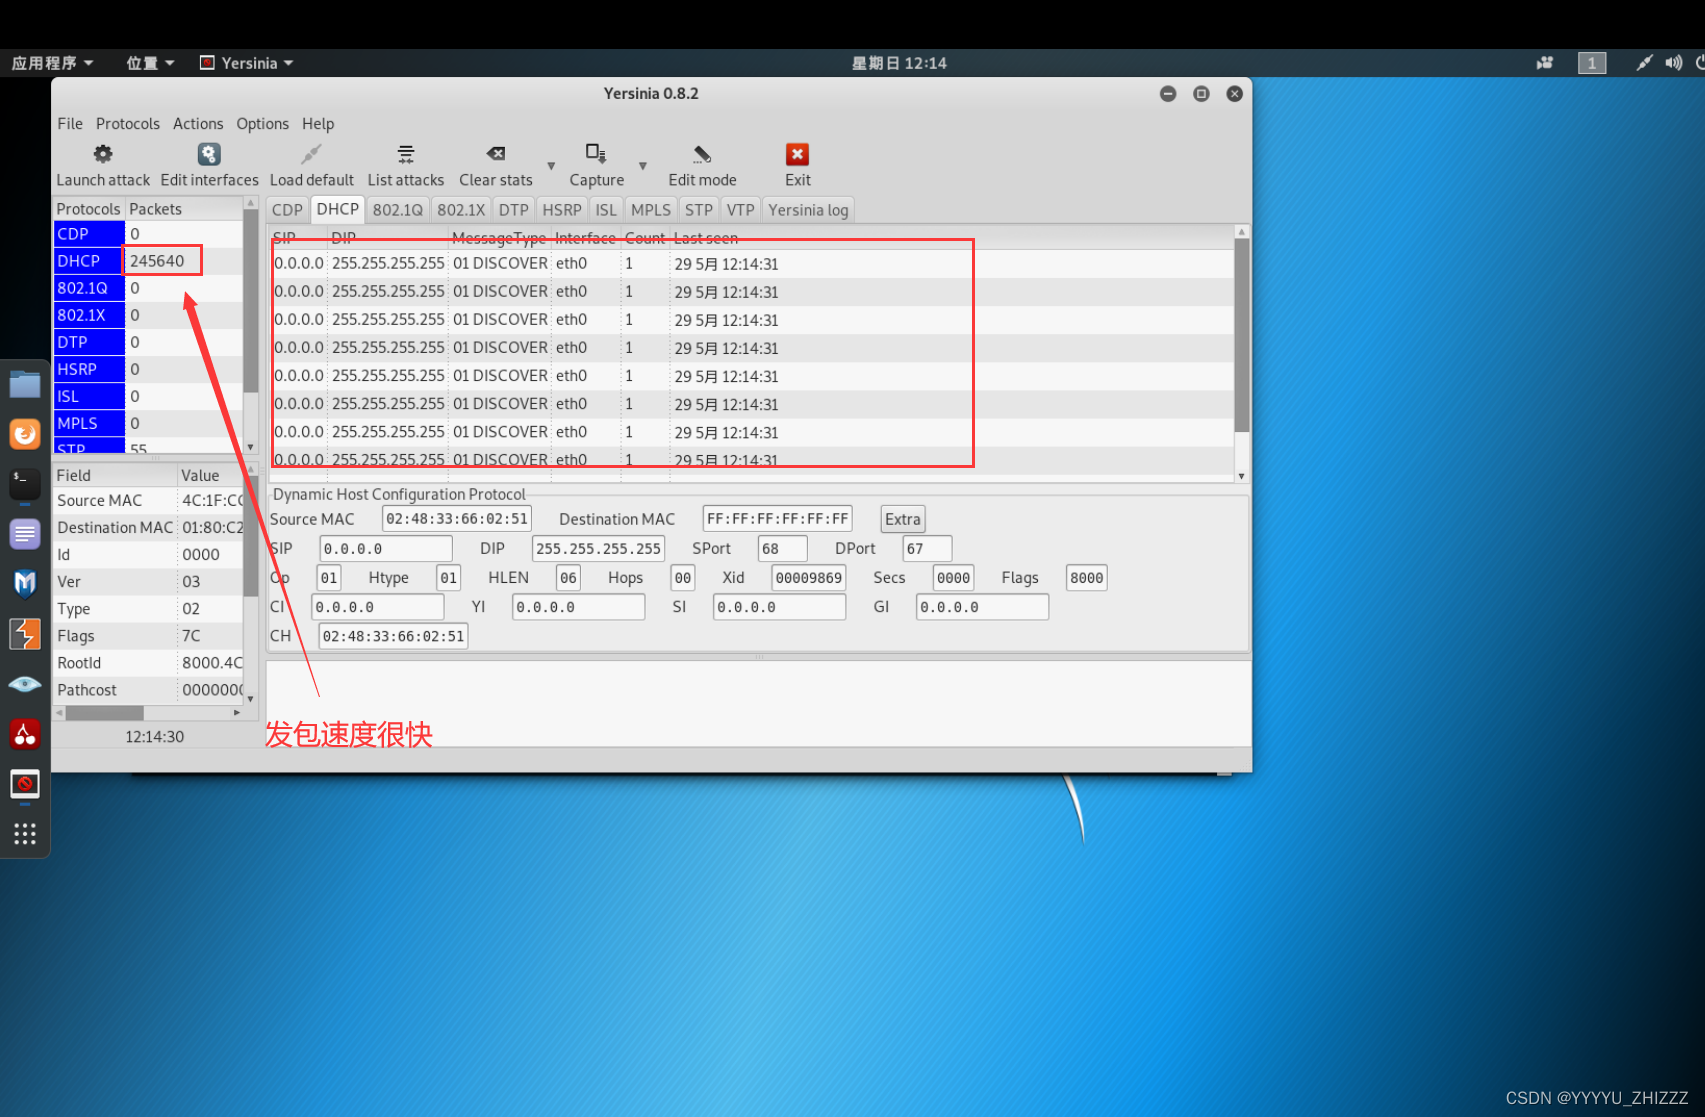Toggle Edit mode pencil icon
This screenshot has width=1705, height=1117.
(702, 154)
